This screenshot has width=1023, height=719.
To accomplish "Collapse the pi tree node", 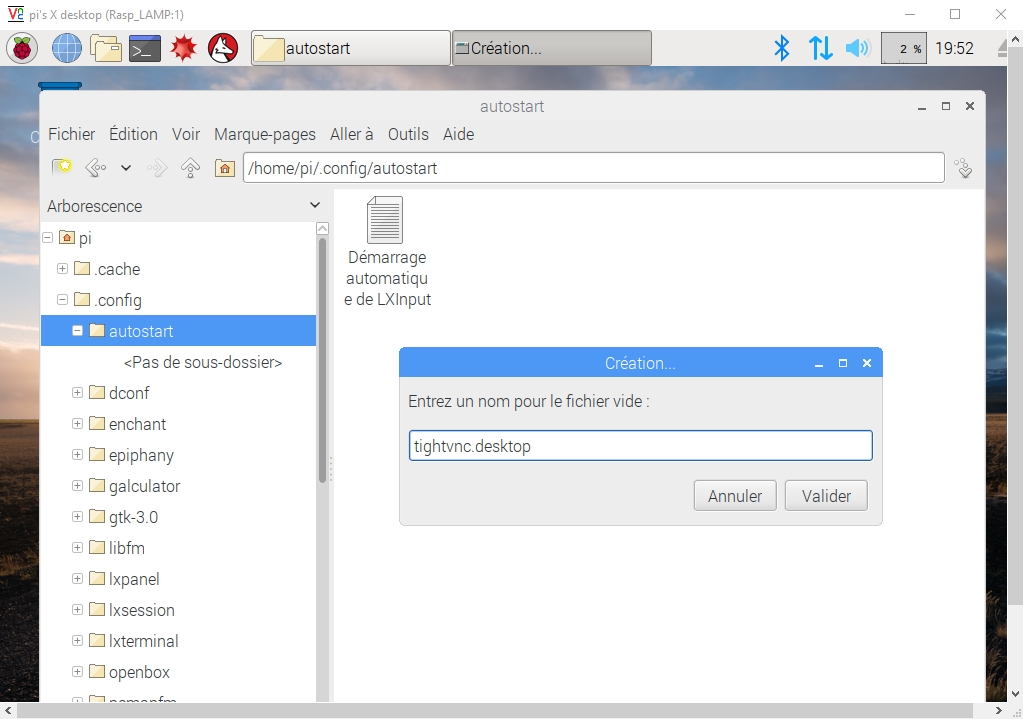I will click(x=48, y=237).
